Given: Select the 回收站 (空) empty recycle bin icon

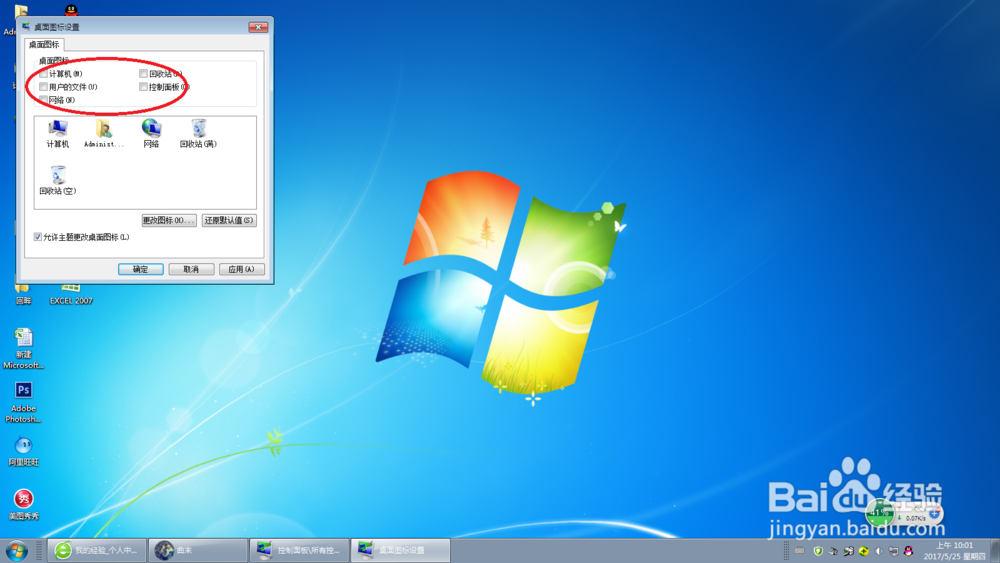Looking at the screenshot, I should (x=58, y=180).
